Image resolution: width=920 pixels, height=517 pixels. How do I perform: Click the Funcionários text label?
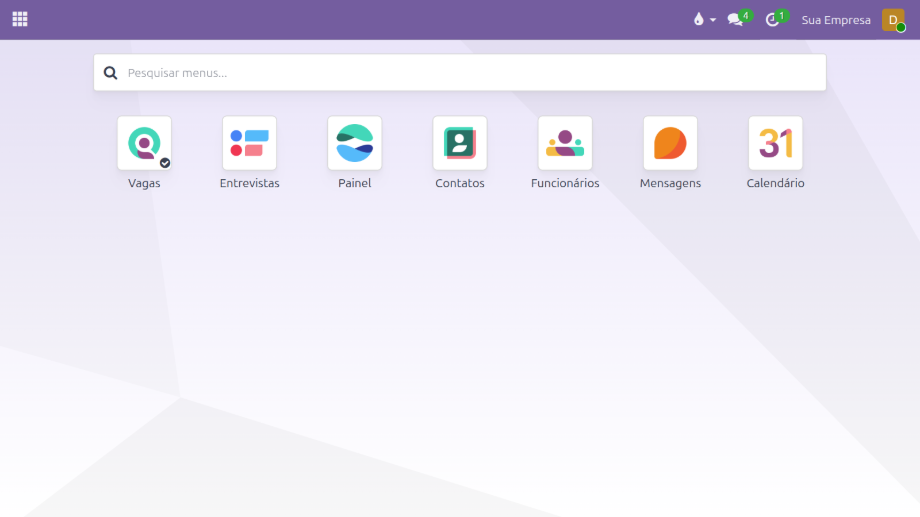[565, 184]
